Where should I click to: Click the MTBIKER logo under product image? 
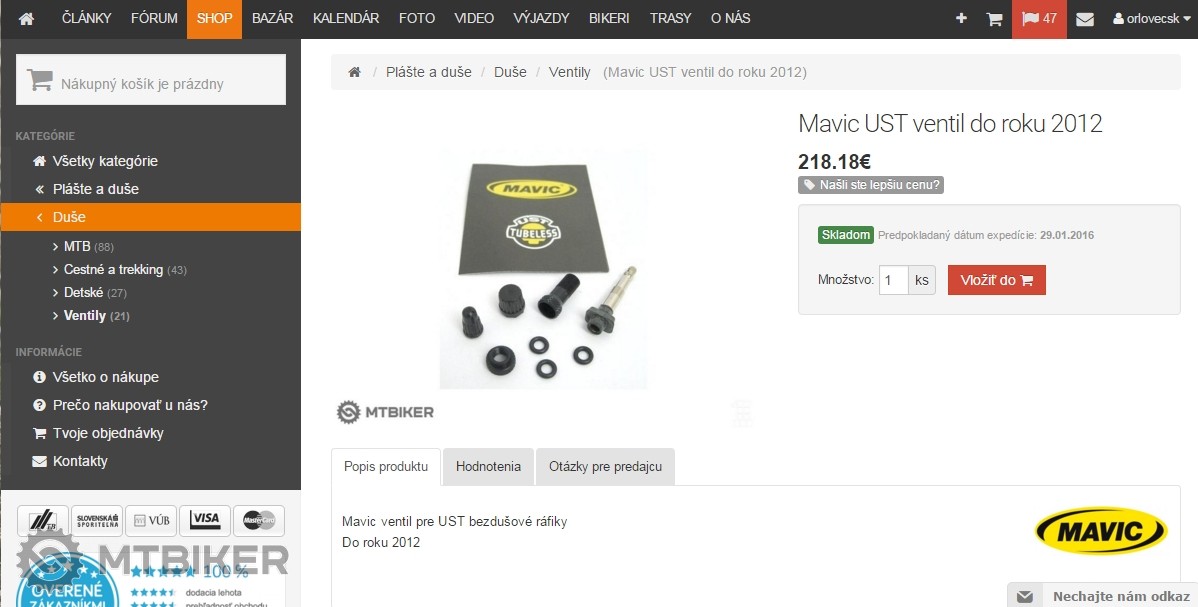[x=385, y=412]
